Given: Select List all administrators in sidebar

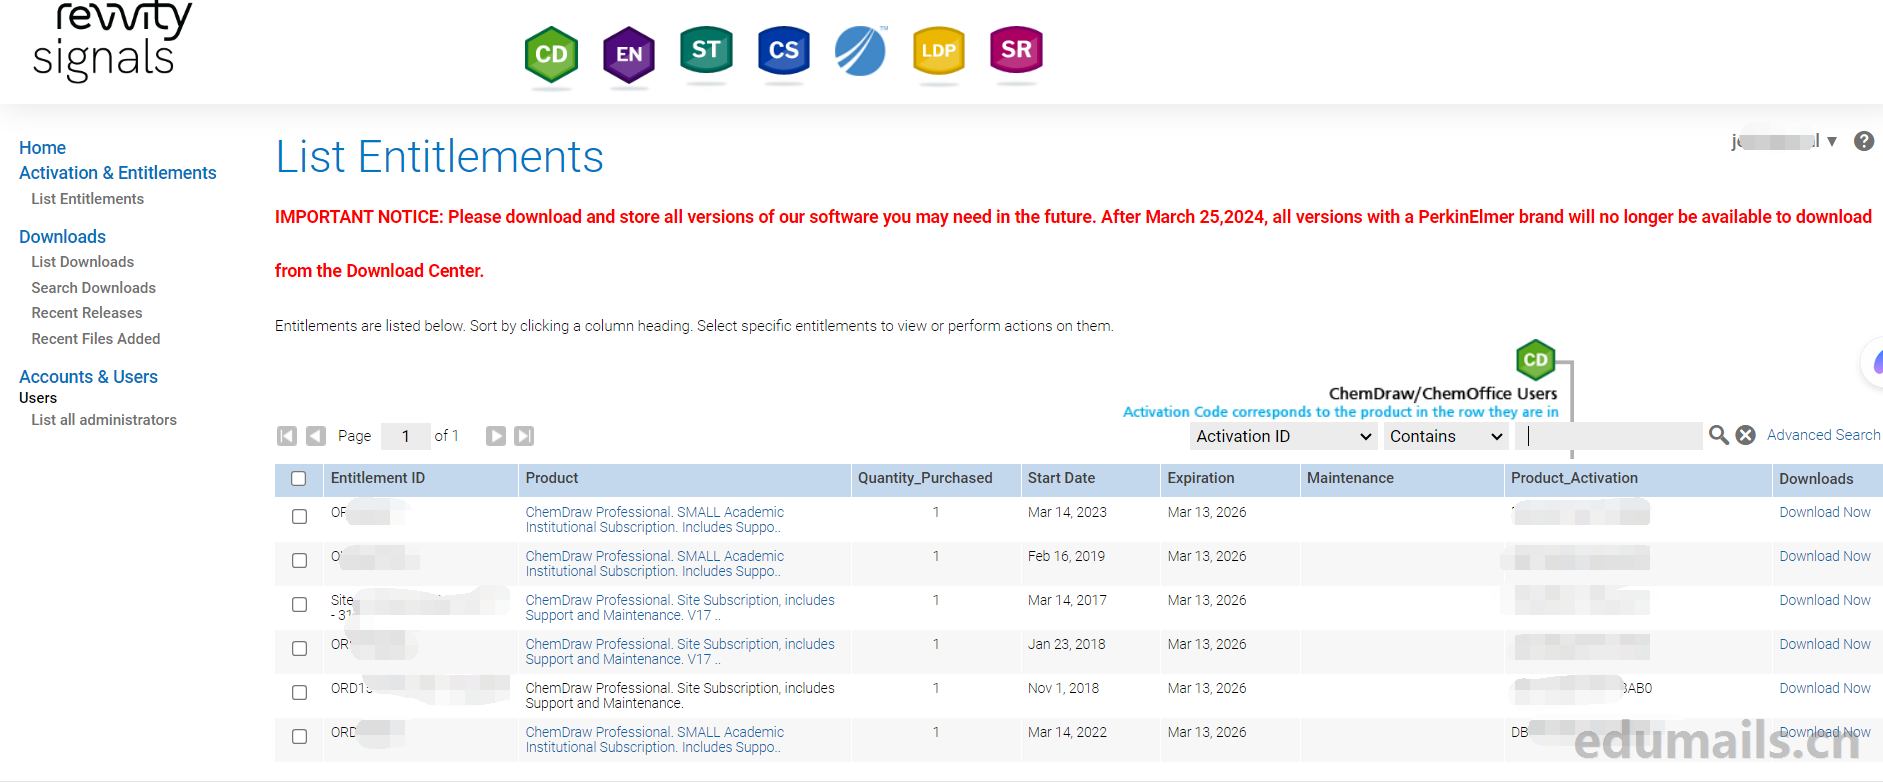Looking at the screenshot, I should click(104, 420).
